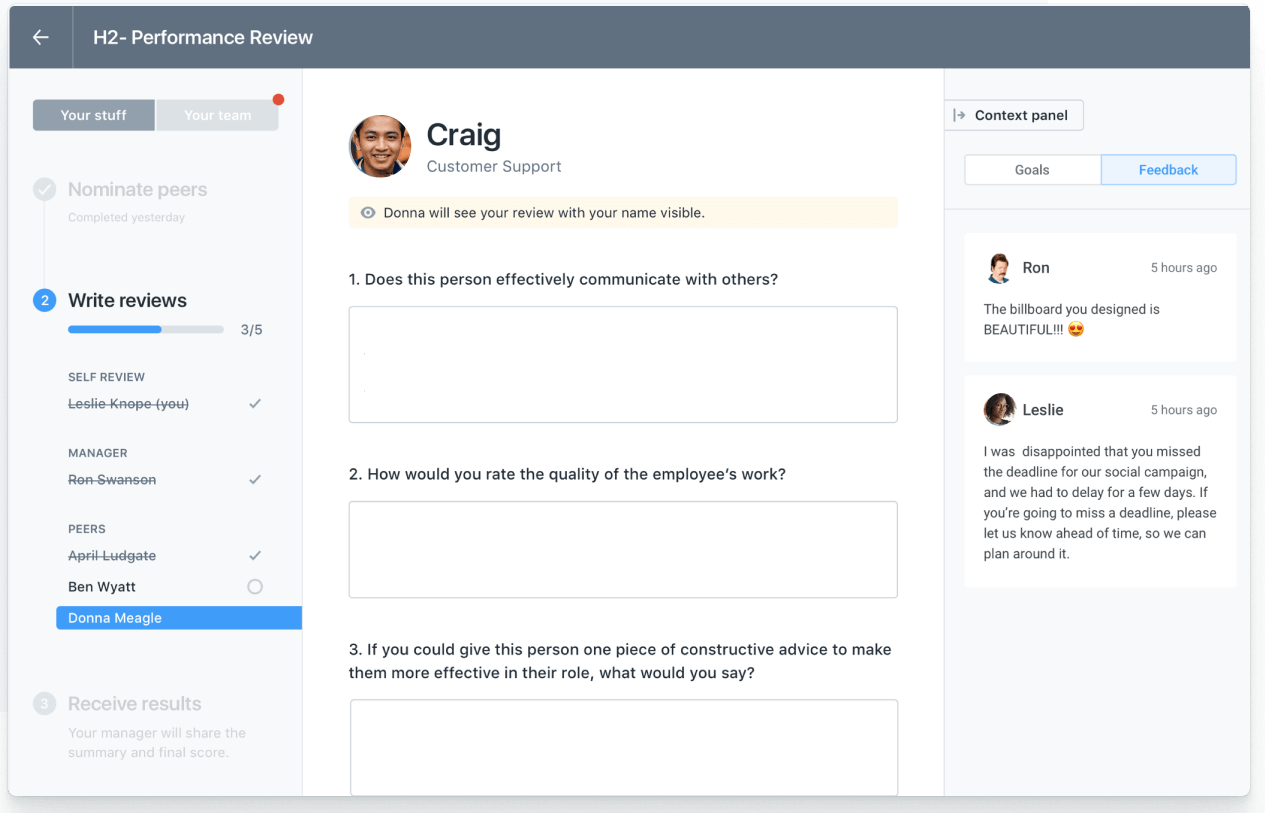Image resolution: width=1265 pixels, height=813 pixels.
Task: Open the Goals tab
Action: coord(1032,170)
